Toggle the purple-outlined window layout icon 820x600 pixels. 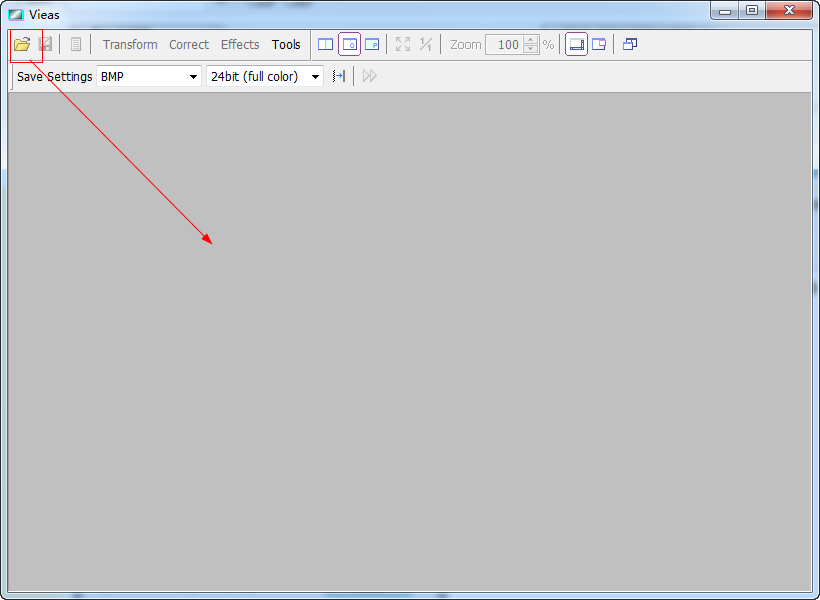[576, 44]
